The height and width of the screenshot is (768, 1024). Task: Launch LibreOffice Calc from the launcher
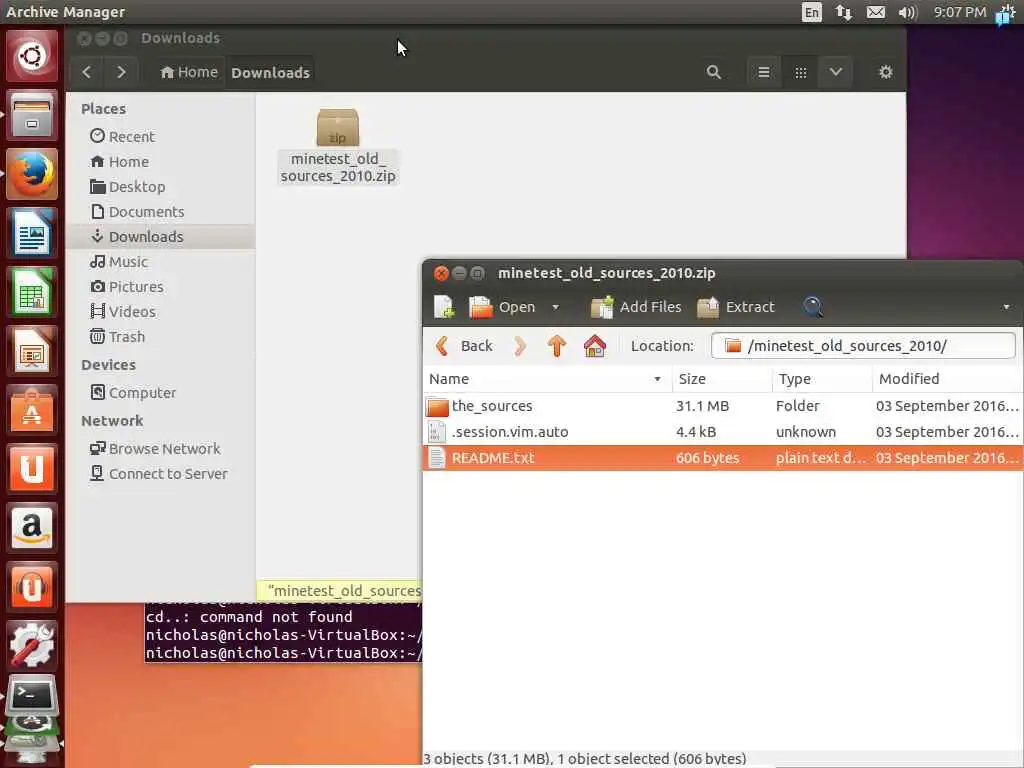click(31, 291)
